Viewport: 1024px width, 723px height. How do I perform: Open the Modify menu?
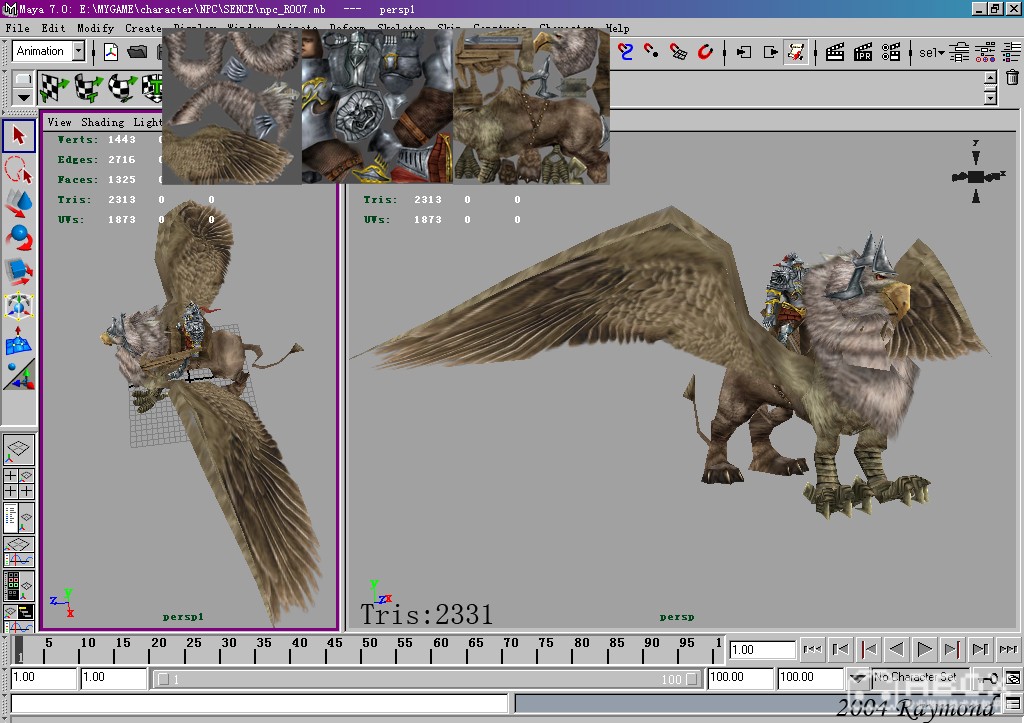pyautogui.click(x=95, y=29)
